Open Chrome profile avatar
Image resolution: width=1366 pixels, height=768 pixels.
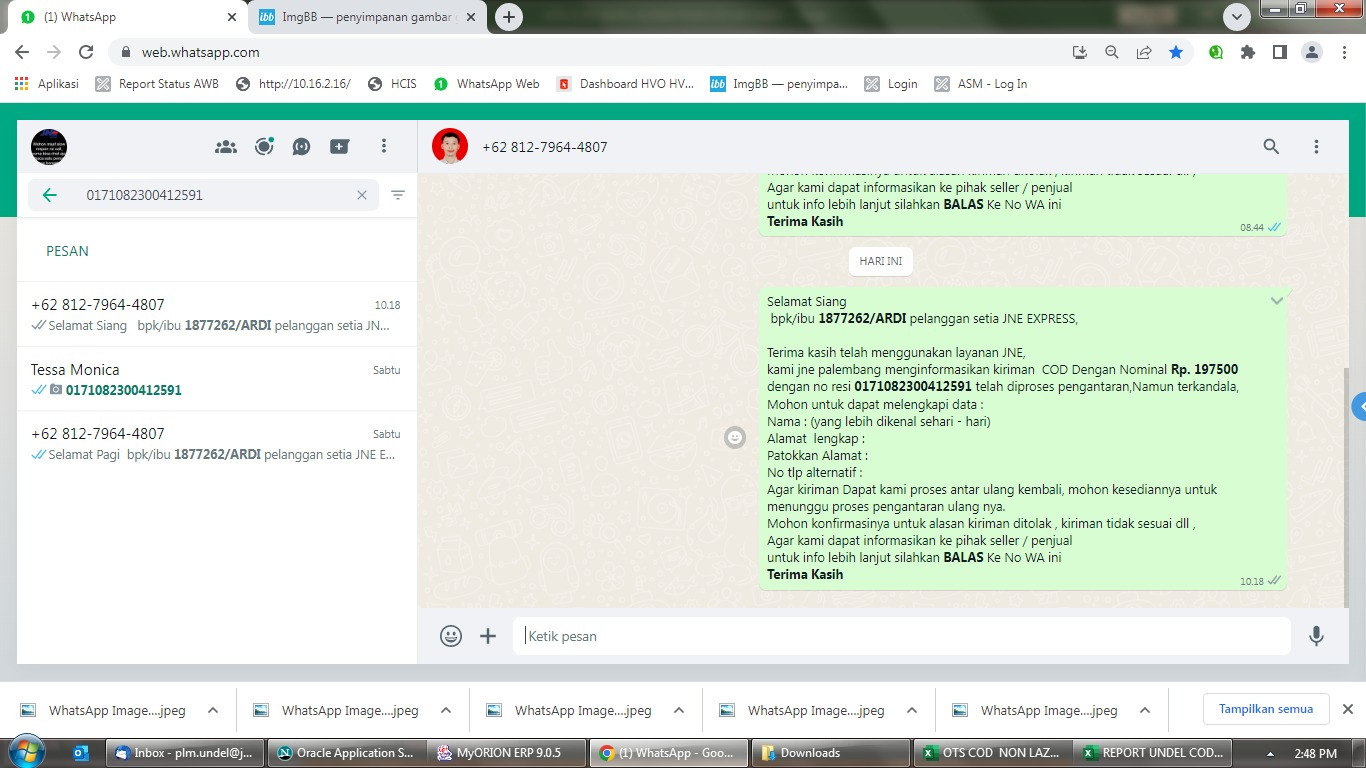[x=1312, y=52]
